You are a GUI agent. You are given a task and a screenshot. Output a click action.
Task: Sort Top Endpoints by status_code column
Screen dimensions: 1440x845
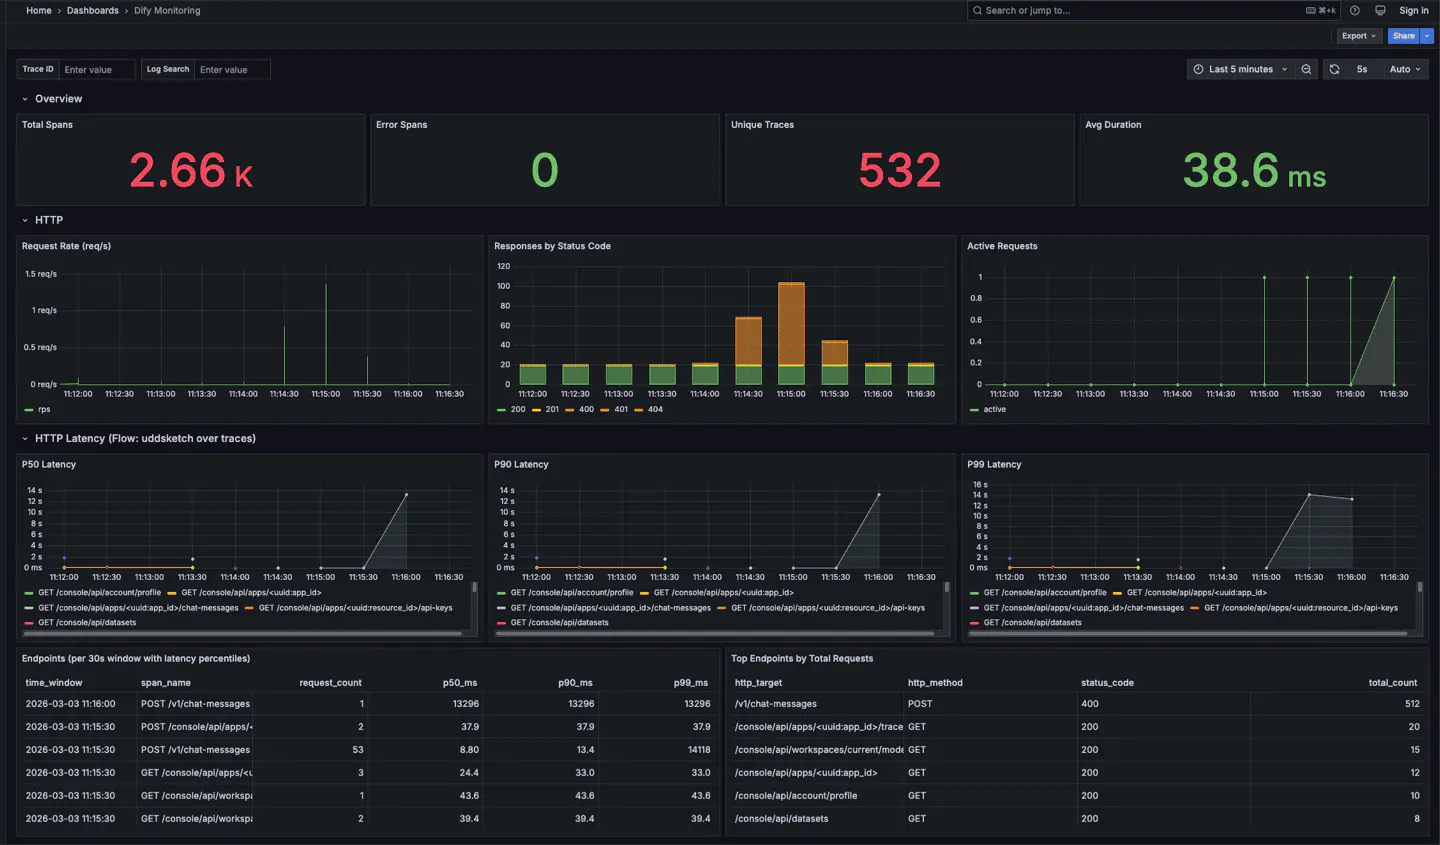click(1107, 683)
